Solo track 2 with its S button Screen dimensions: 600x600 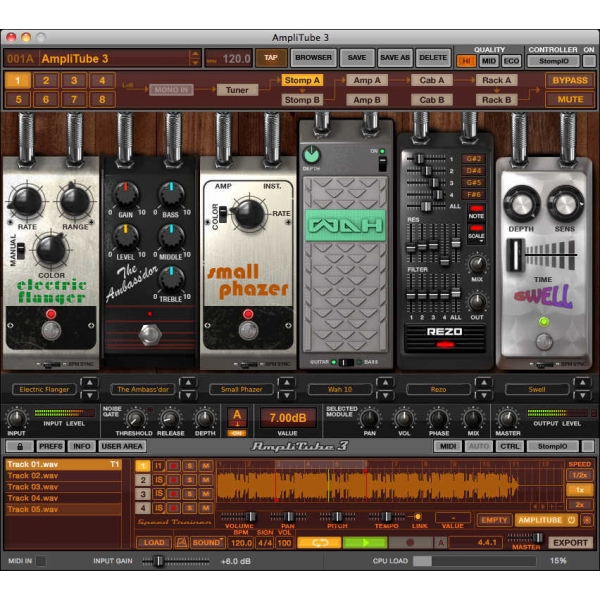(x=189, y=480)
